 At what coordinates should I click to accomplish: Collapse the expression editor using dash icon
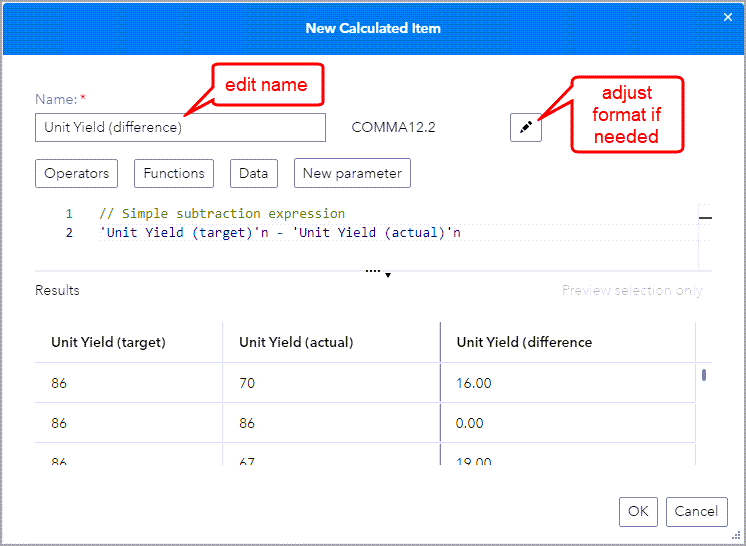[x=705, y=216]
